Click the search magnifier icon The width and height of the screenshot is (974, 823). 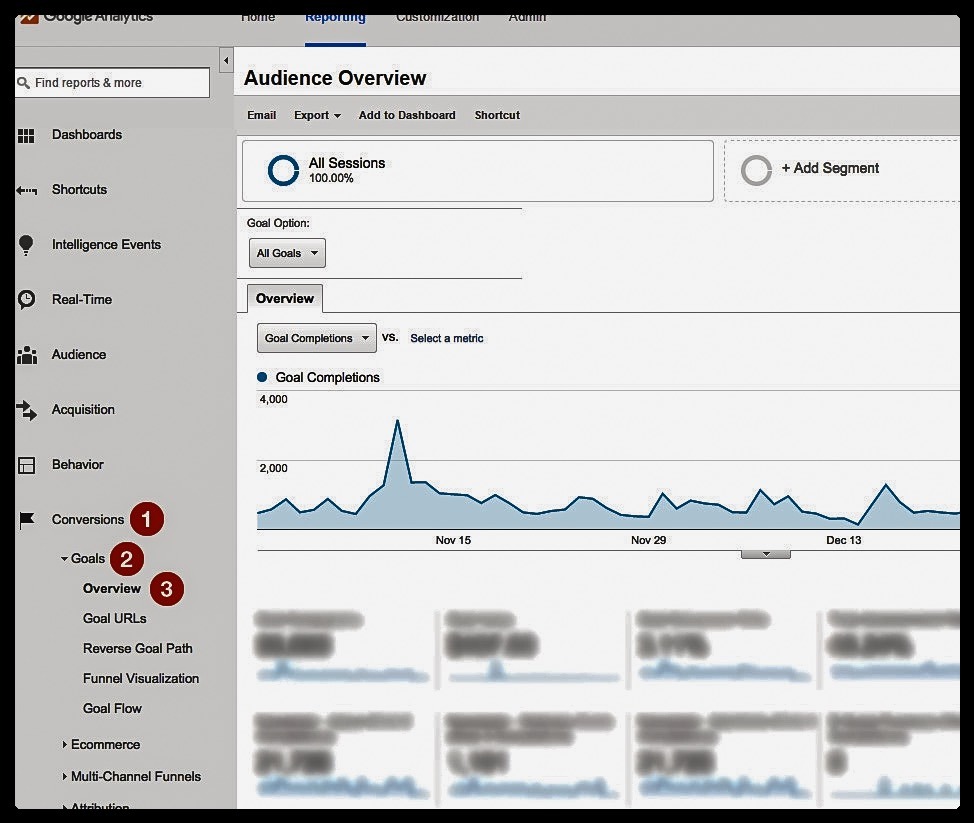tap(24, 83)
